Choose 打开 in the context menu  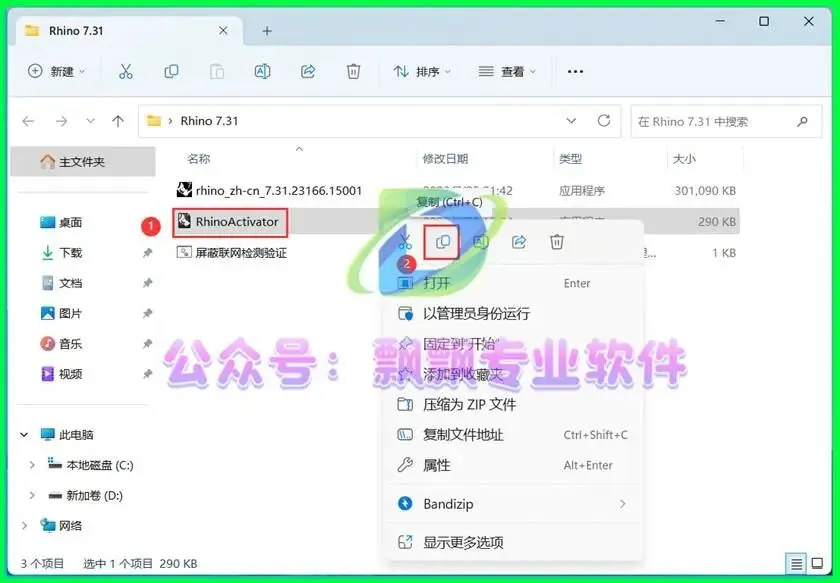[x=514, y=283]
